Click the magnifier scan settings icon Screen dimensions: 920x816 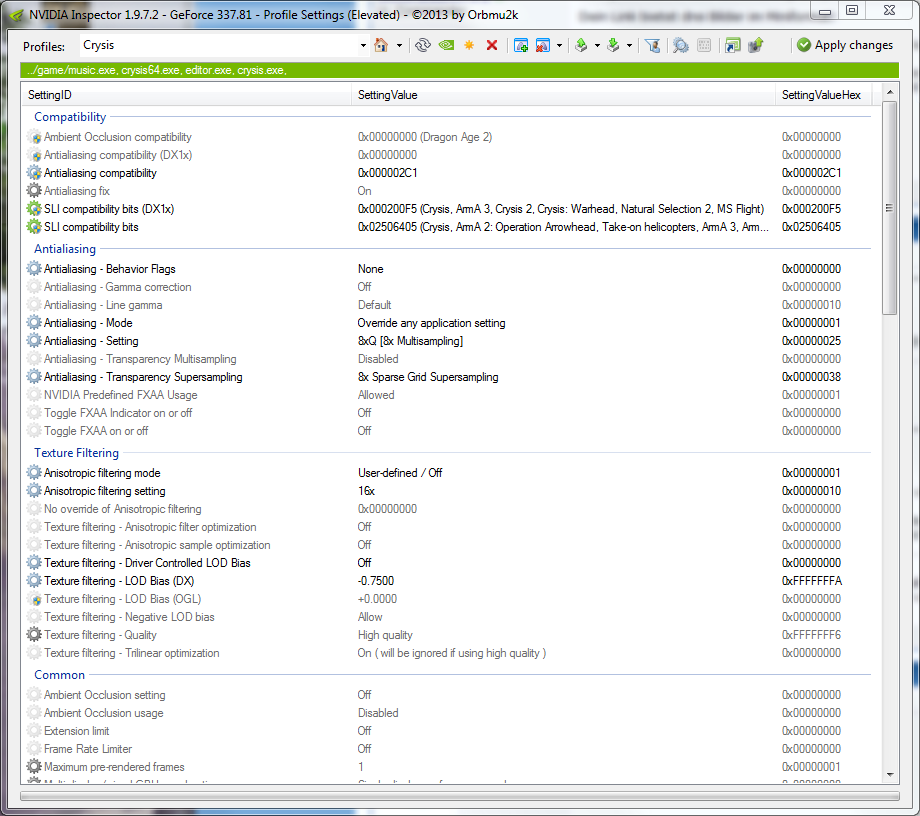(x=681, y=45)
